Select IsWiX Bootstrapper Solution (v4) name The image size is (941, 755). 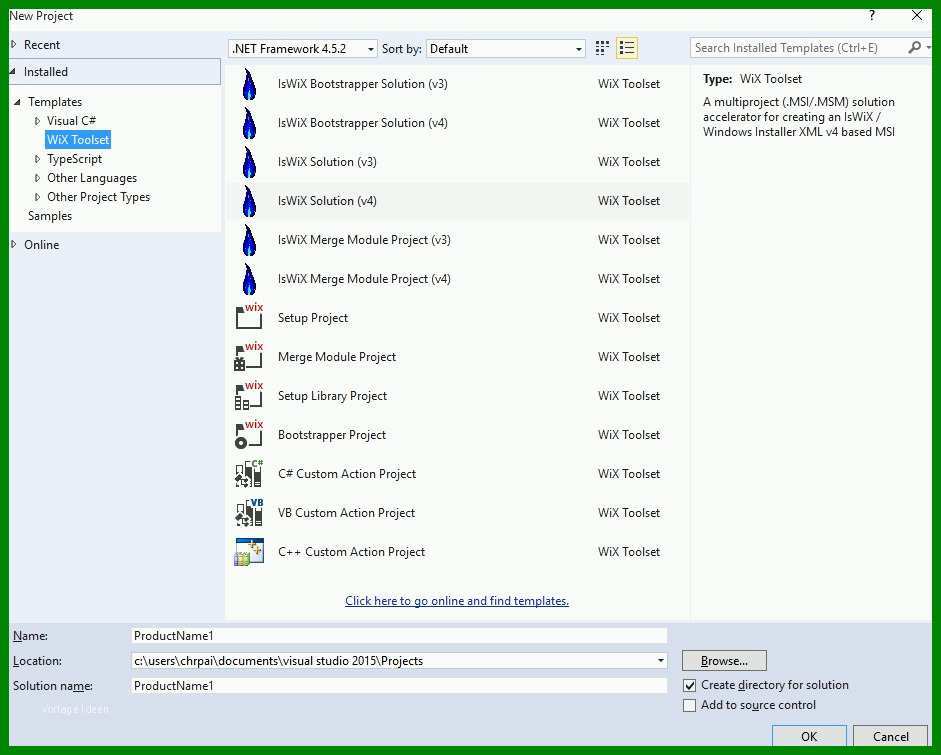coord(362,122)
